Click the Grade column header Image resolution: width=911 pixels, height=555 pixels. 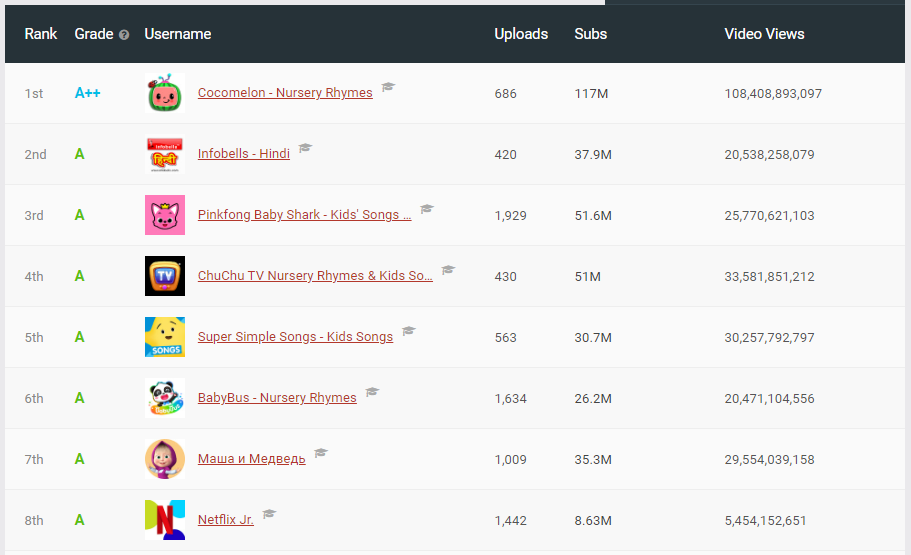point(94,34)
